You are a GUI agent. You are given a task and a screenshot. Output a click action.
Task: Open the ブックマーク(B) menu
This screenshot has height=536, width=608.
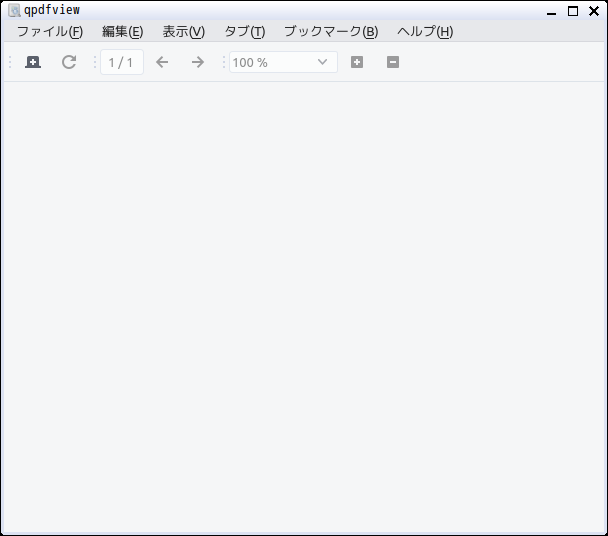coord(331,31)
